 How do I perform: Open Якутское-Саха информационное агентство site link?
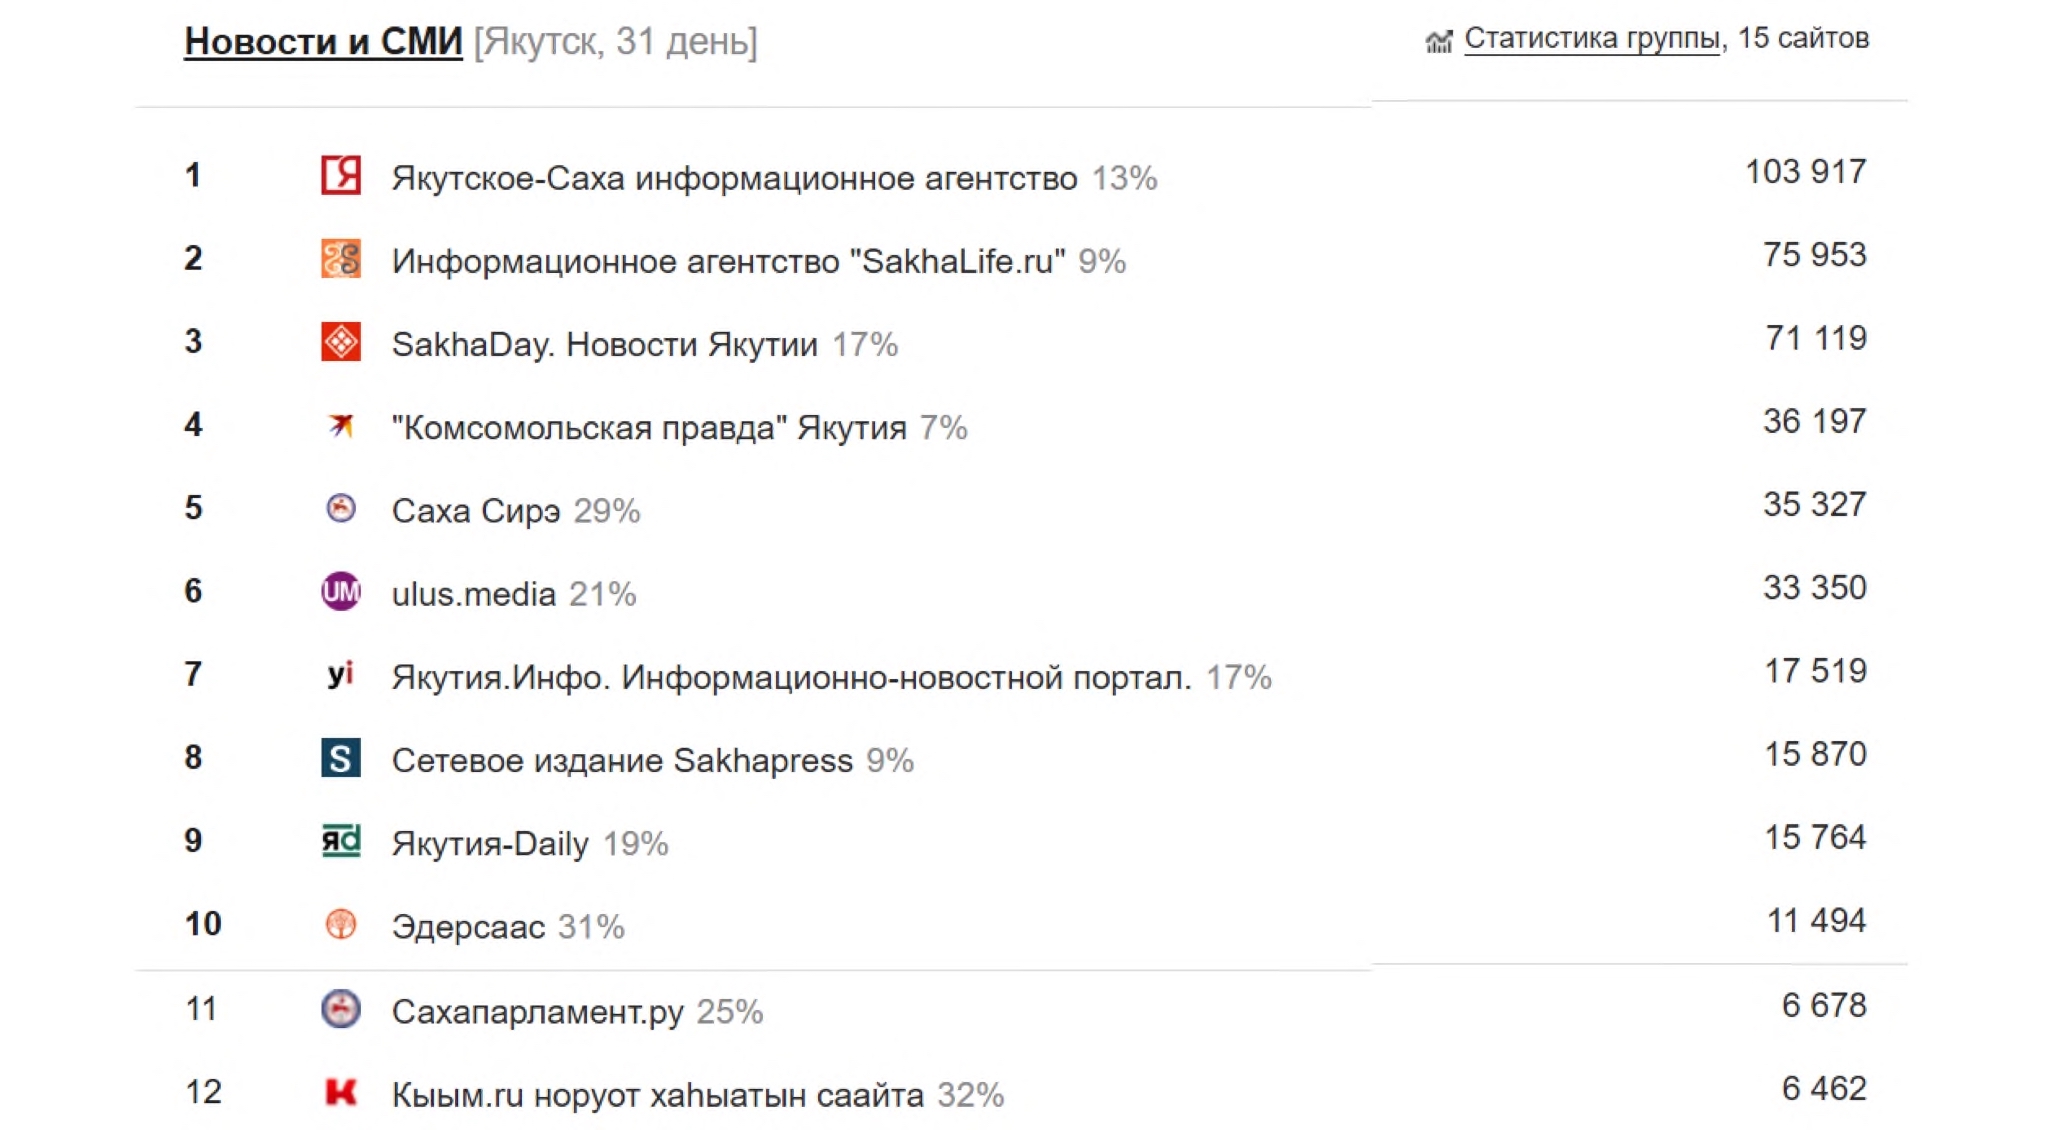click(734, 179)
